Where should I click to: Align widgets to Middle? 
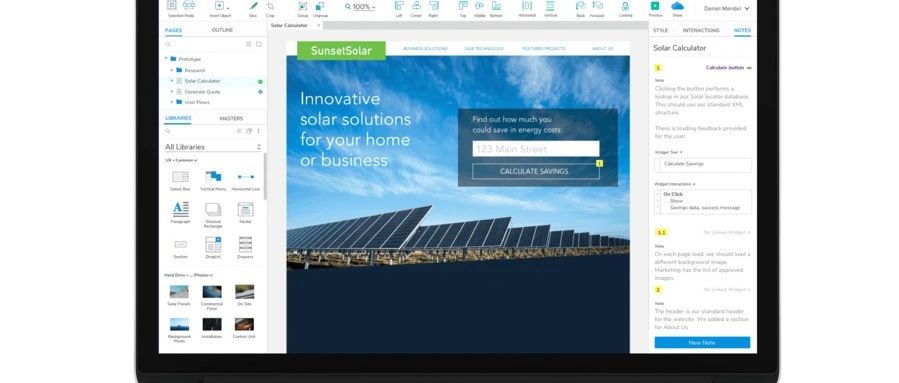pos(479,8)
